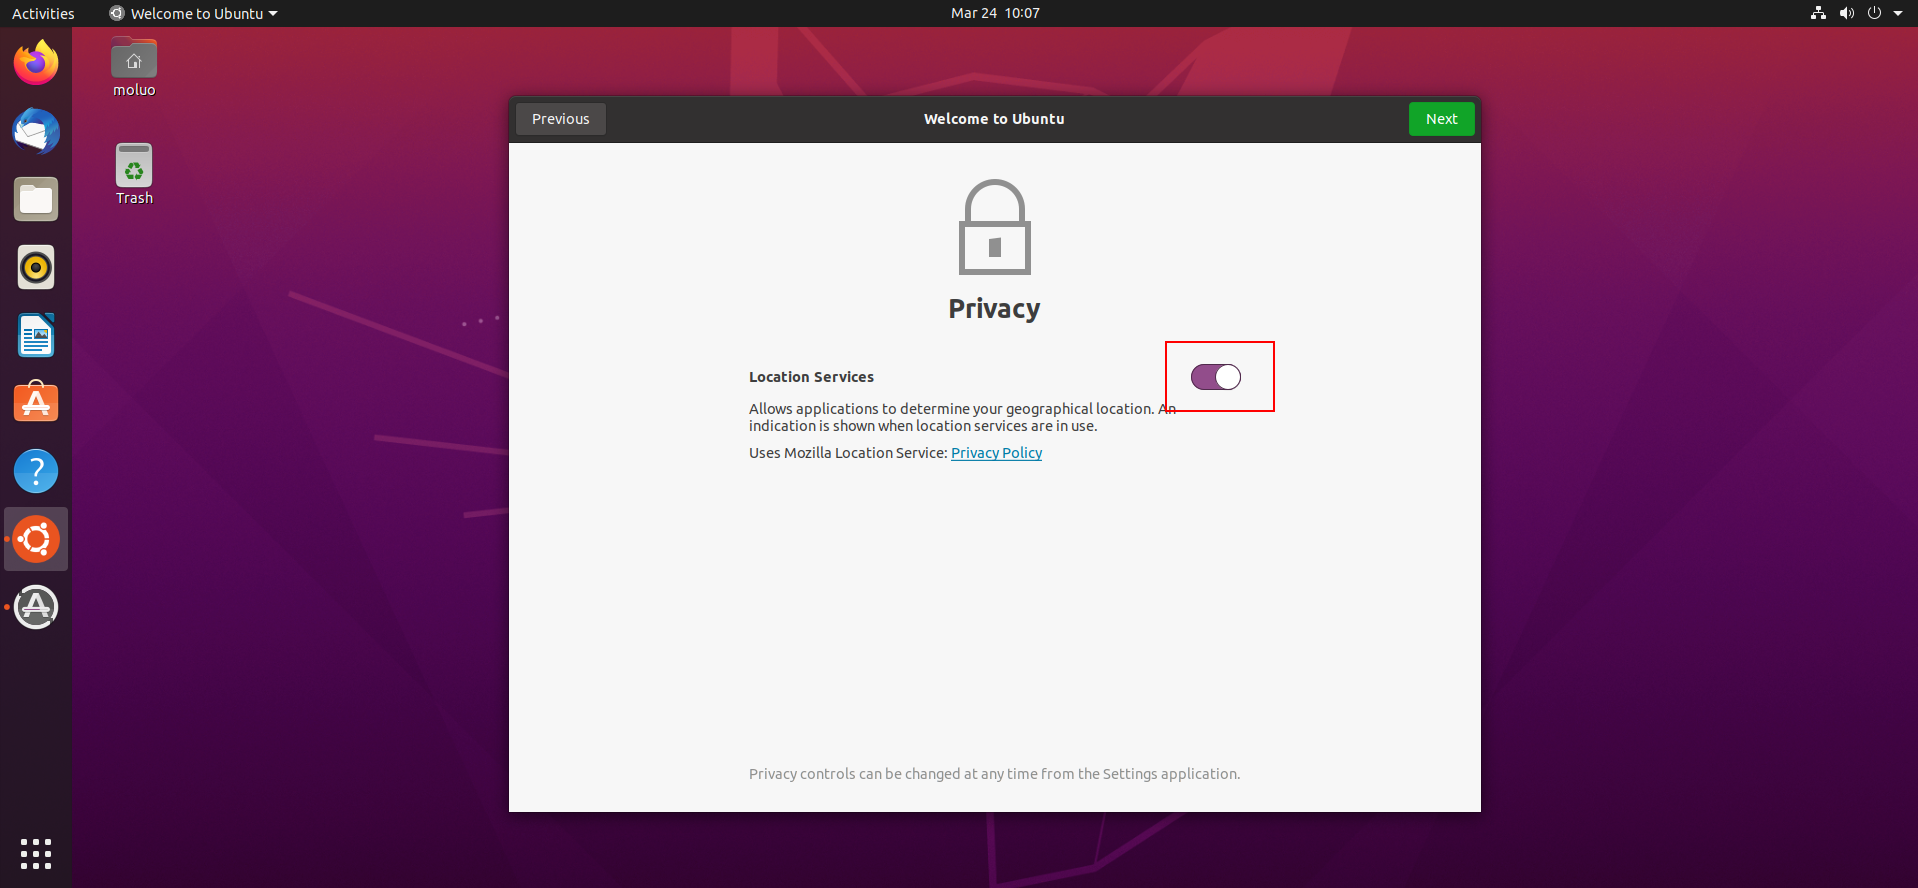1918x888 pixels.
Task: Expand the Welcome to Ubuntu app menu
Action: coord(193,13)
